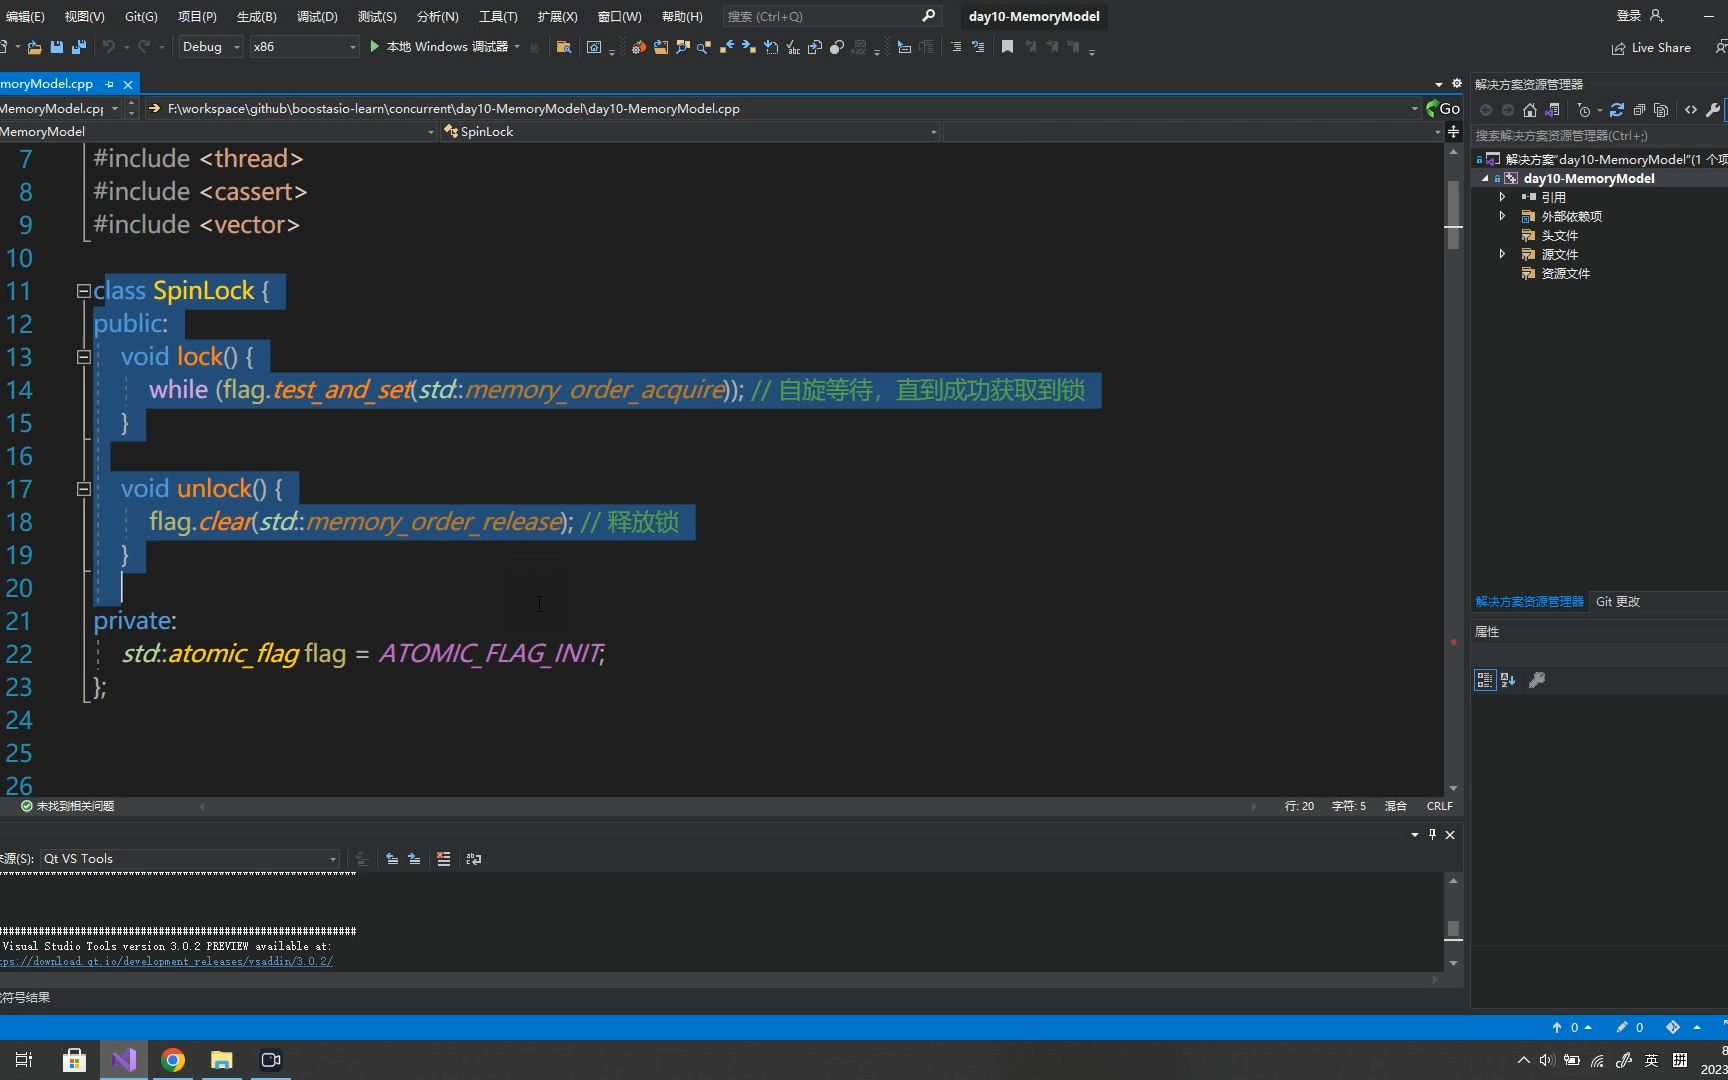The height and width of the screenshot is (1080, 1728).
Task: Open the Qt VS Tools output source dropdown
Action: coord(332,858)
